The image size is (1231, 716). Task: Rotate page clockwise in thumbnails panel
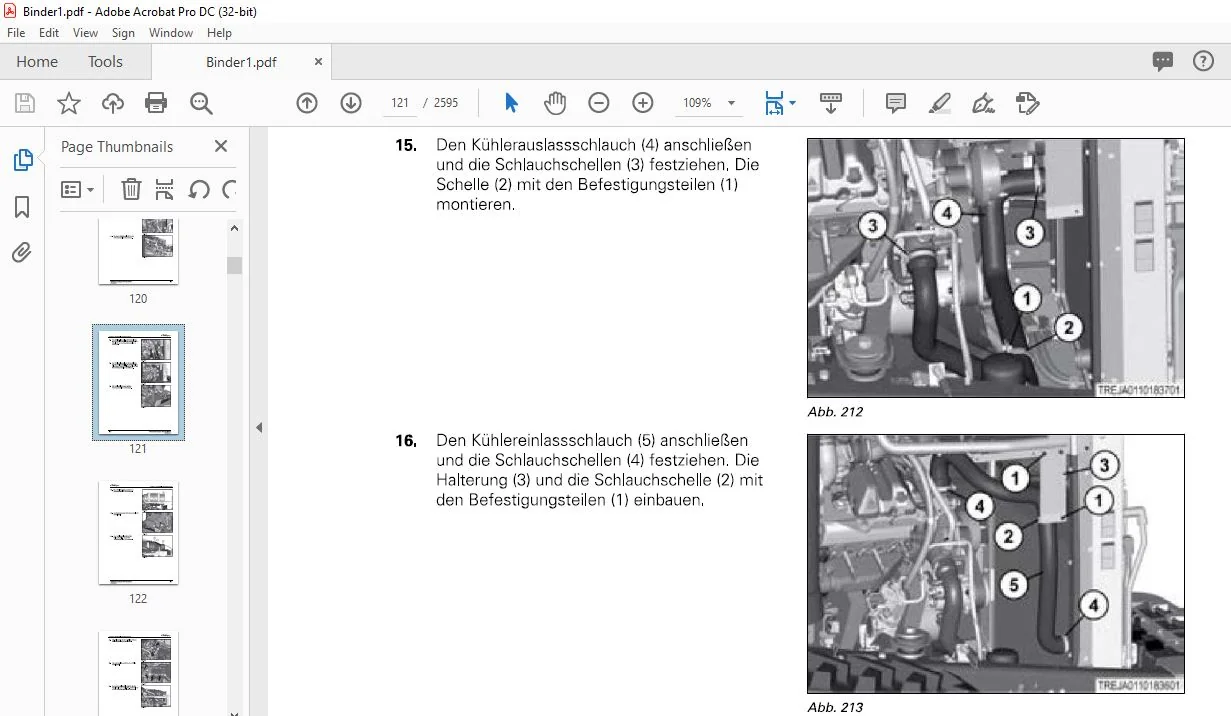coord(230,189)
